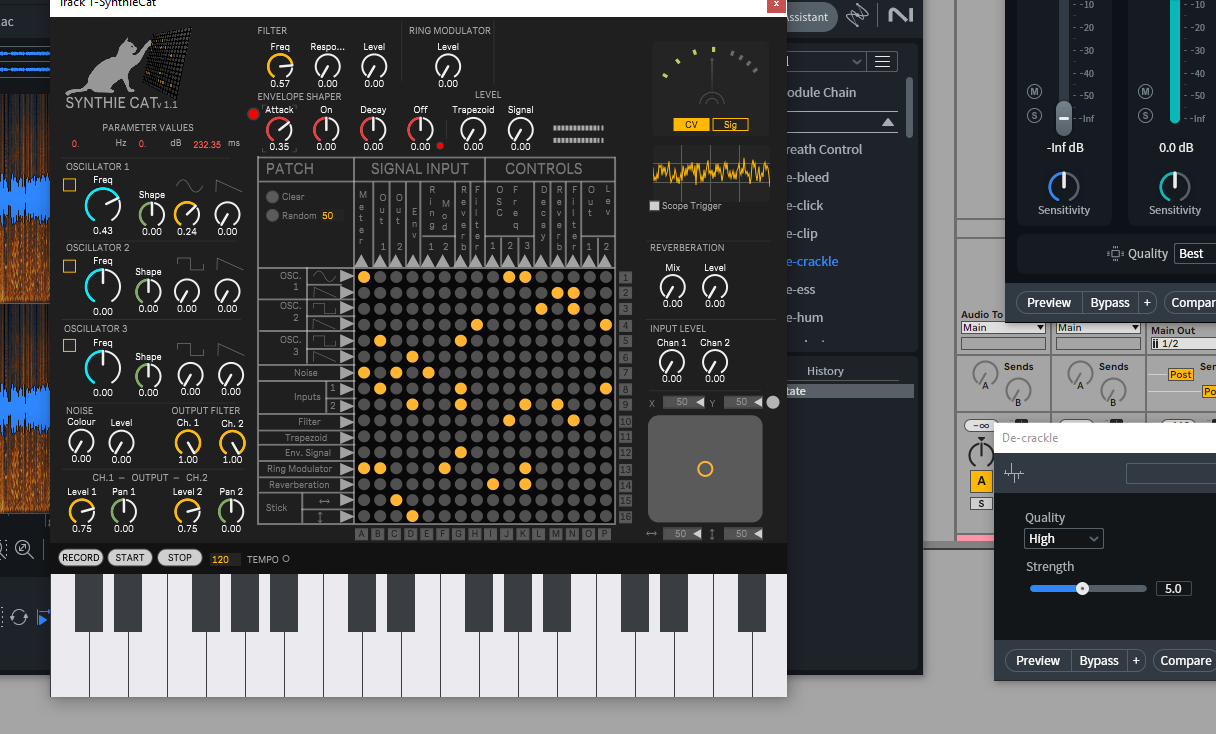Open the Main Out 1/2 dropdown
Image resolution: width=1216 pixels, height=734 pixels.
(x=1183, y=344)
